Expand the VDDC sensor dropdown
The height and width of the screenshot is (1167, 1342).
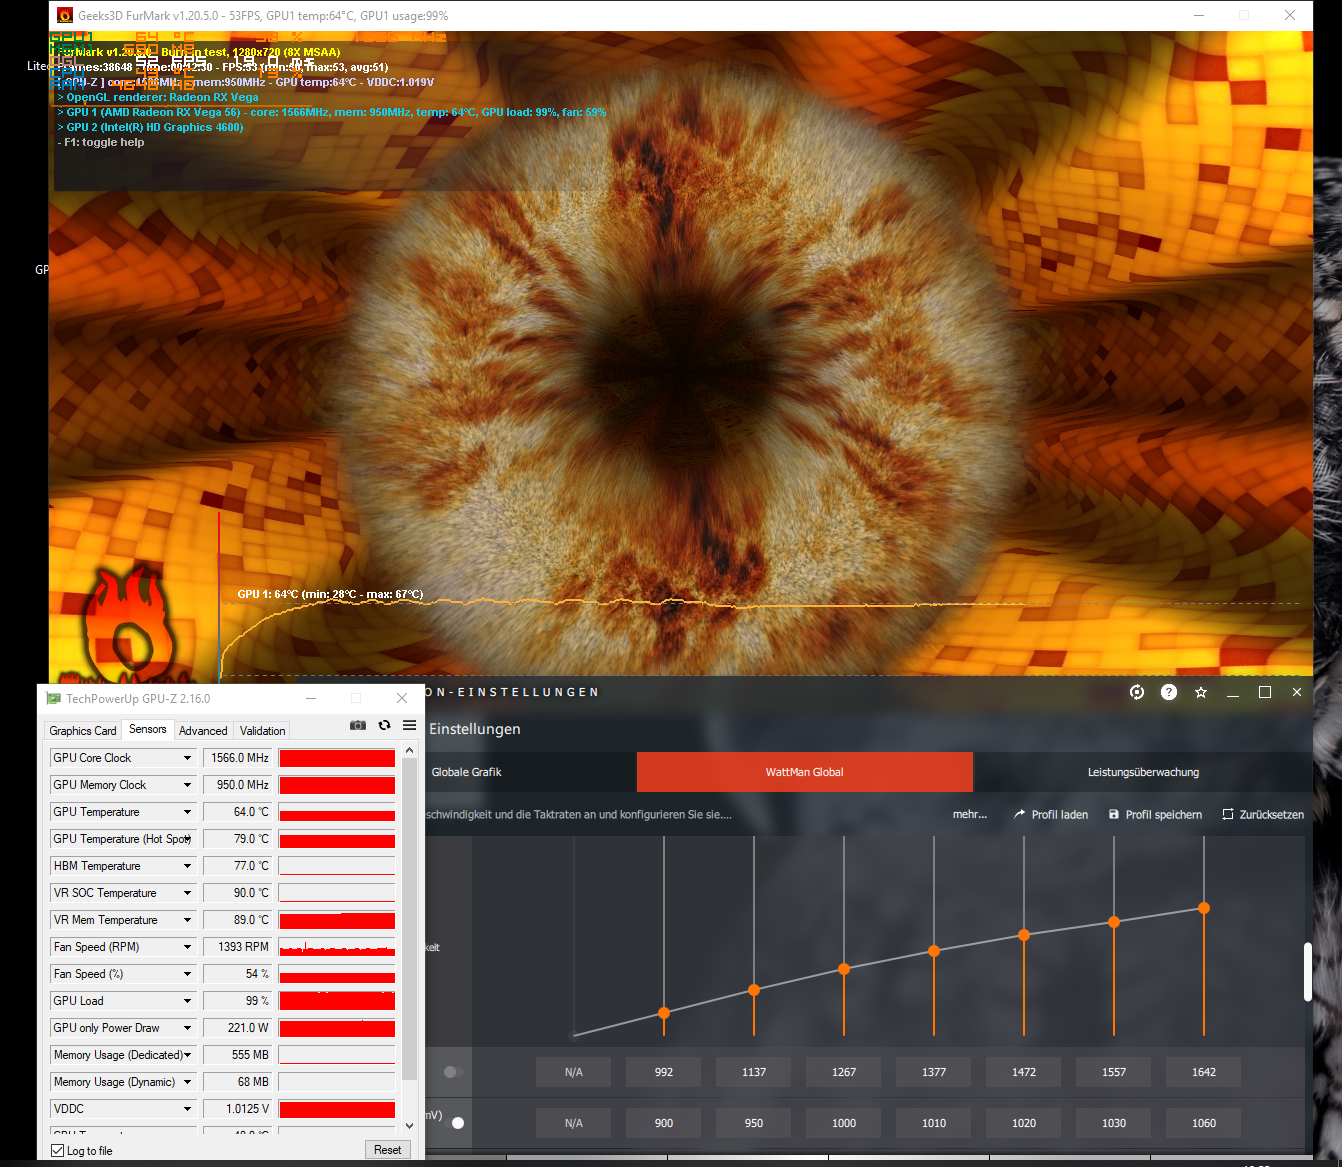tap(187, 1109)
